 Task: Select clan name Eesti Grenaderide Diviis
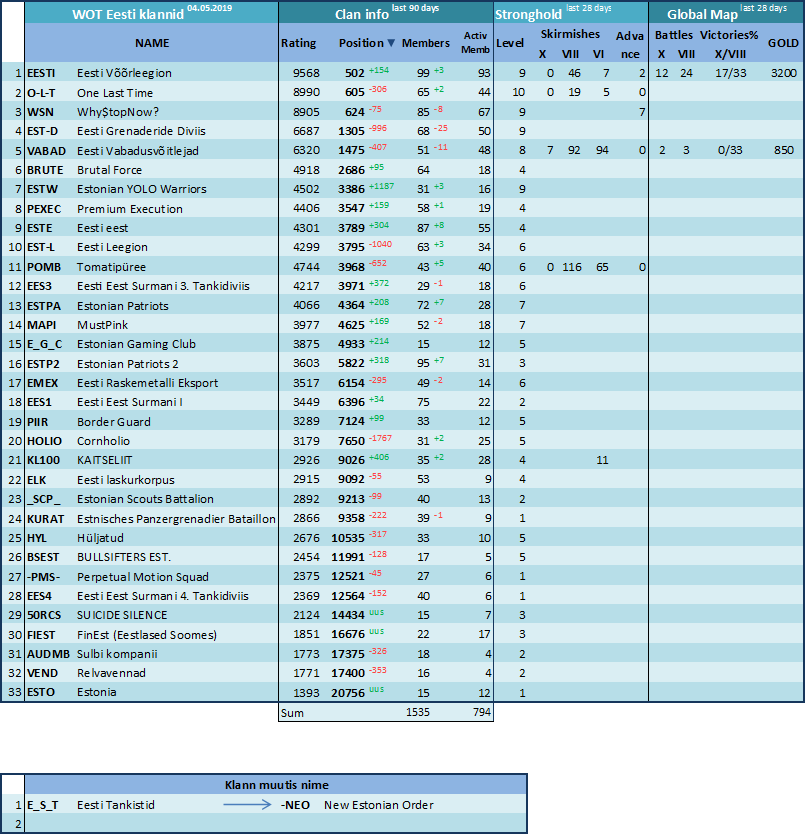click(x=142, y=131)
